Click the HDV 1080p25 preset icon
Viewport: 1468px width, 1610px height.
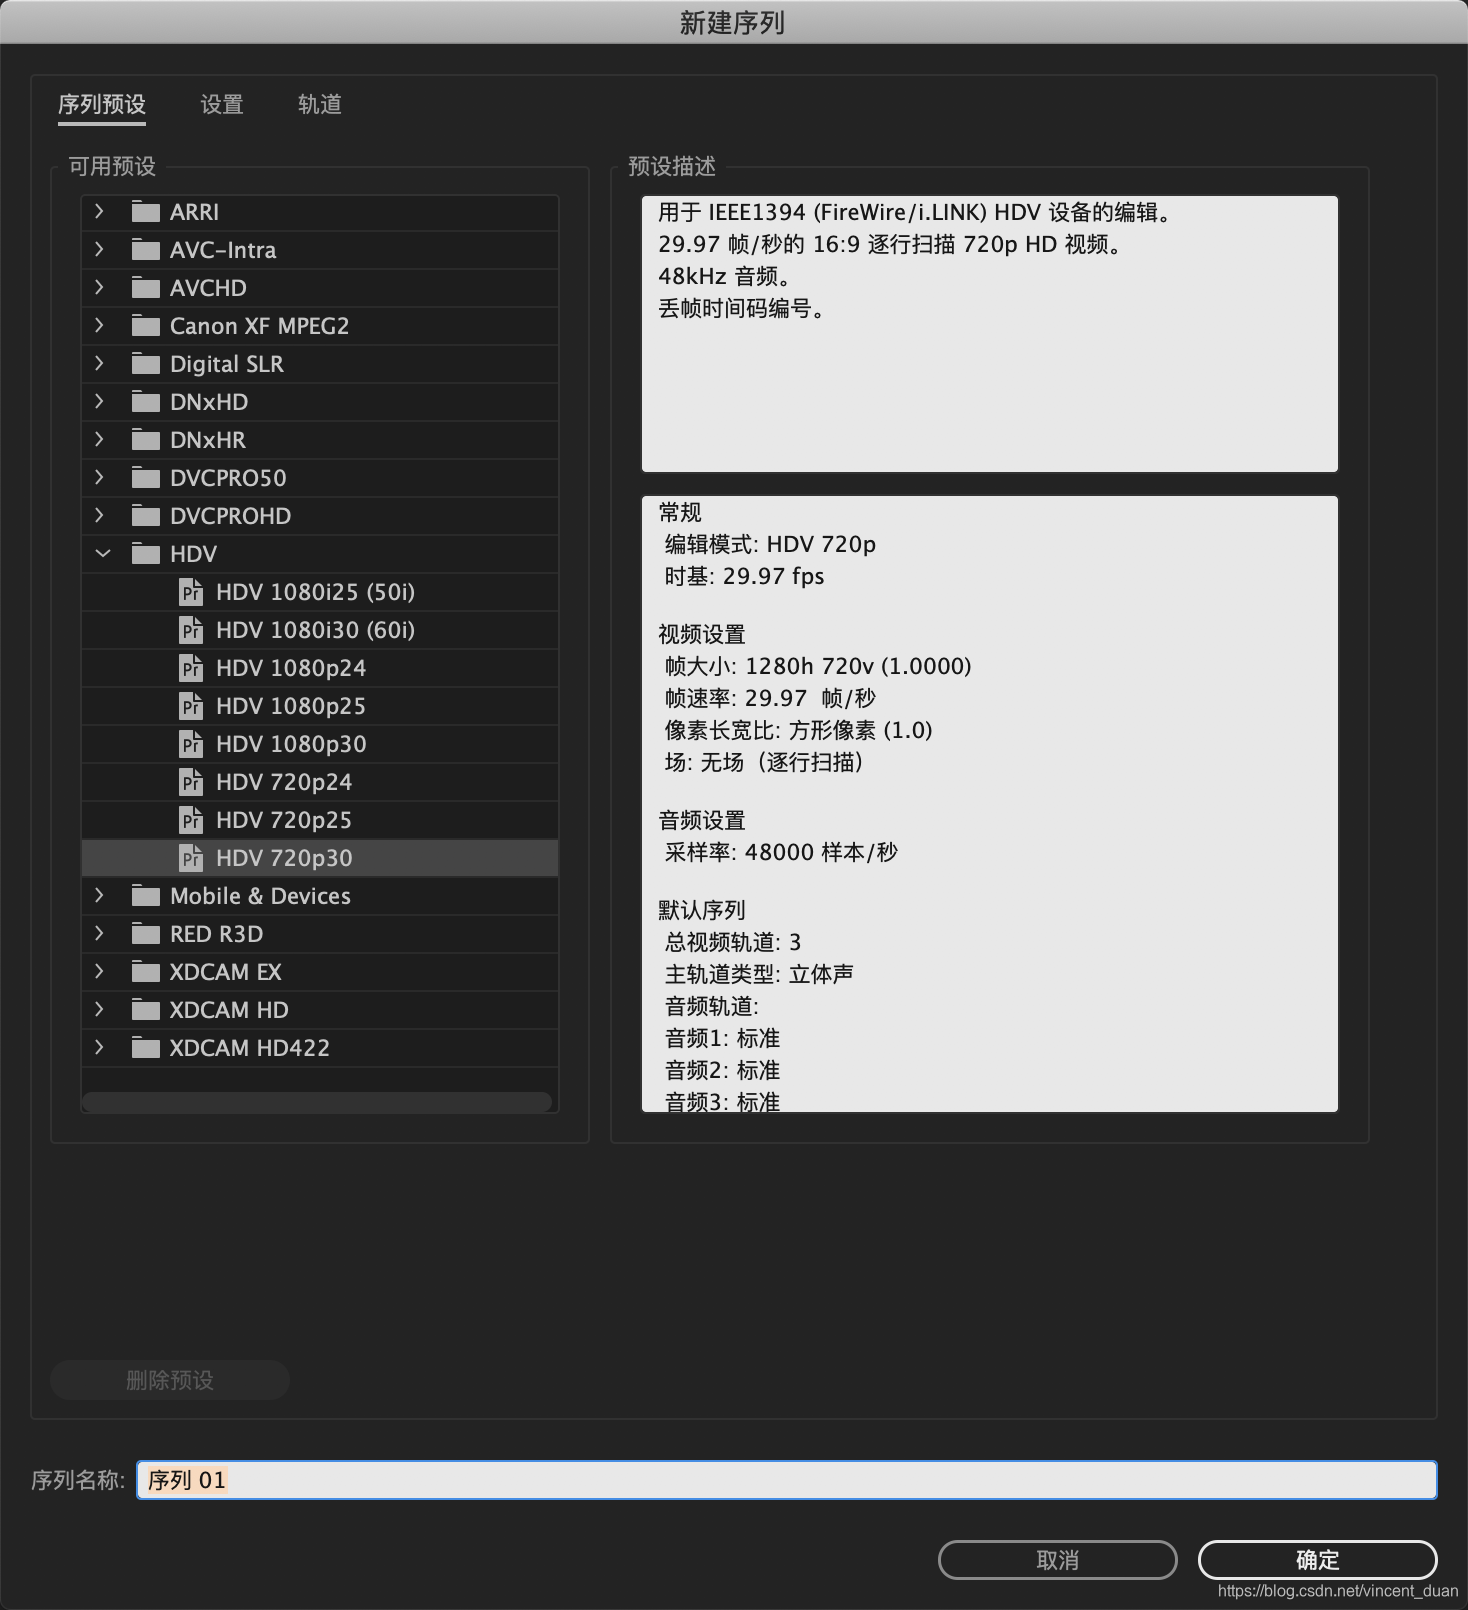tap(191, 706)
